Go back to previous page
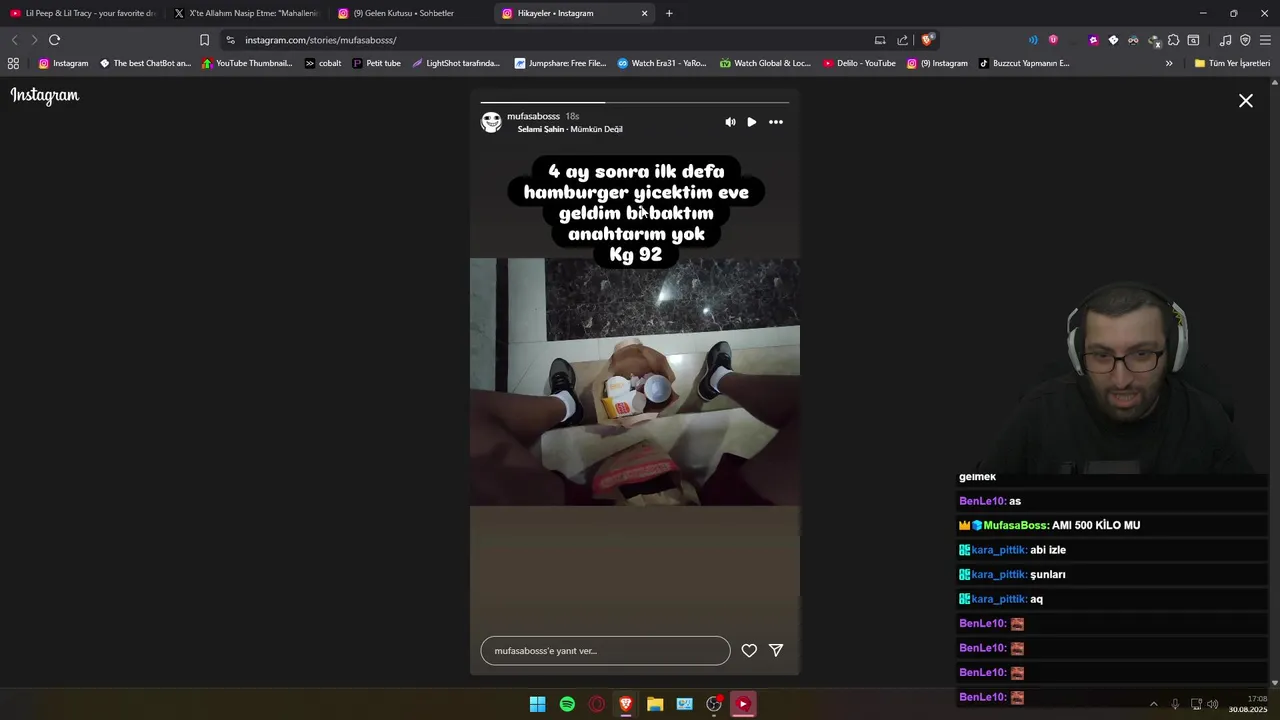 pos(14,40)
